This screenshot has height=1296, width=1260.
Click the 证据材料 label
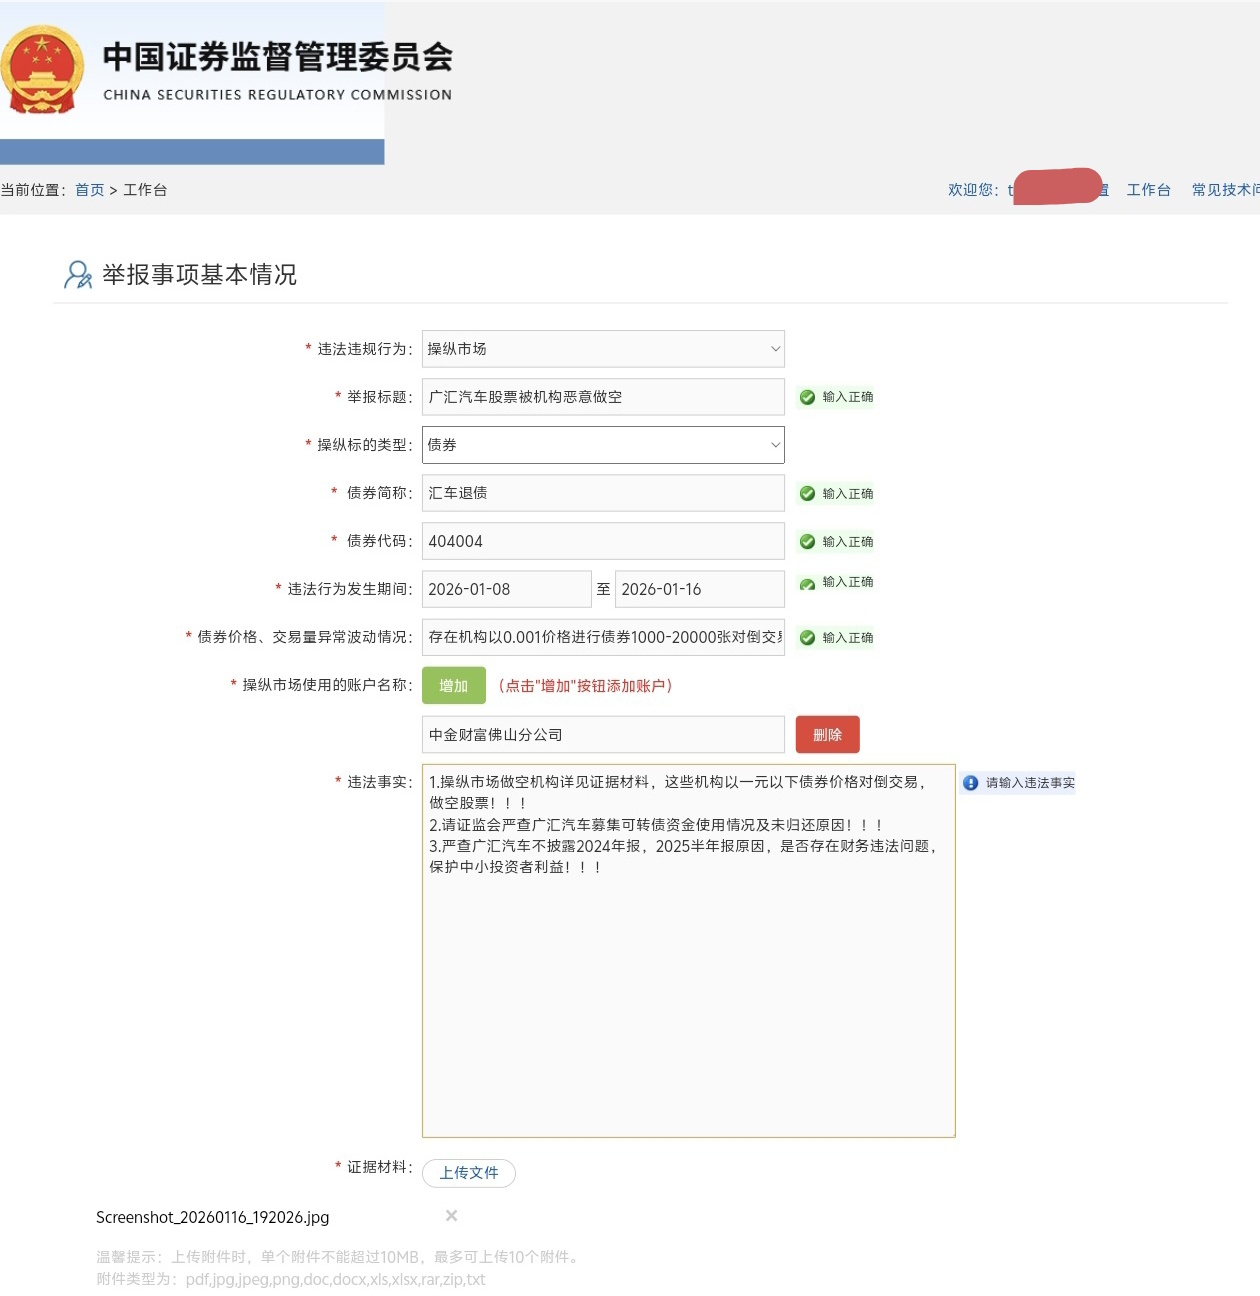click(379, 1167)
